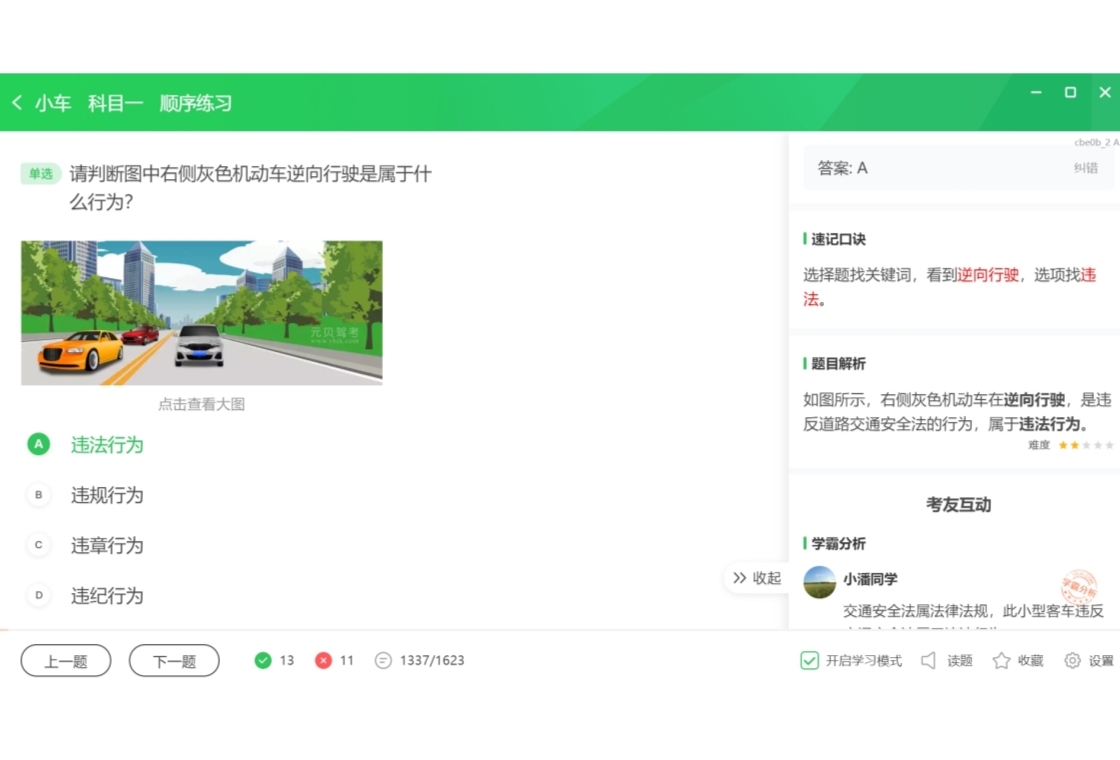Select option A 违法行为

(86, 444)
